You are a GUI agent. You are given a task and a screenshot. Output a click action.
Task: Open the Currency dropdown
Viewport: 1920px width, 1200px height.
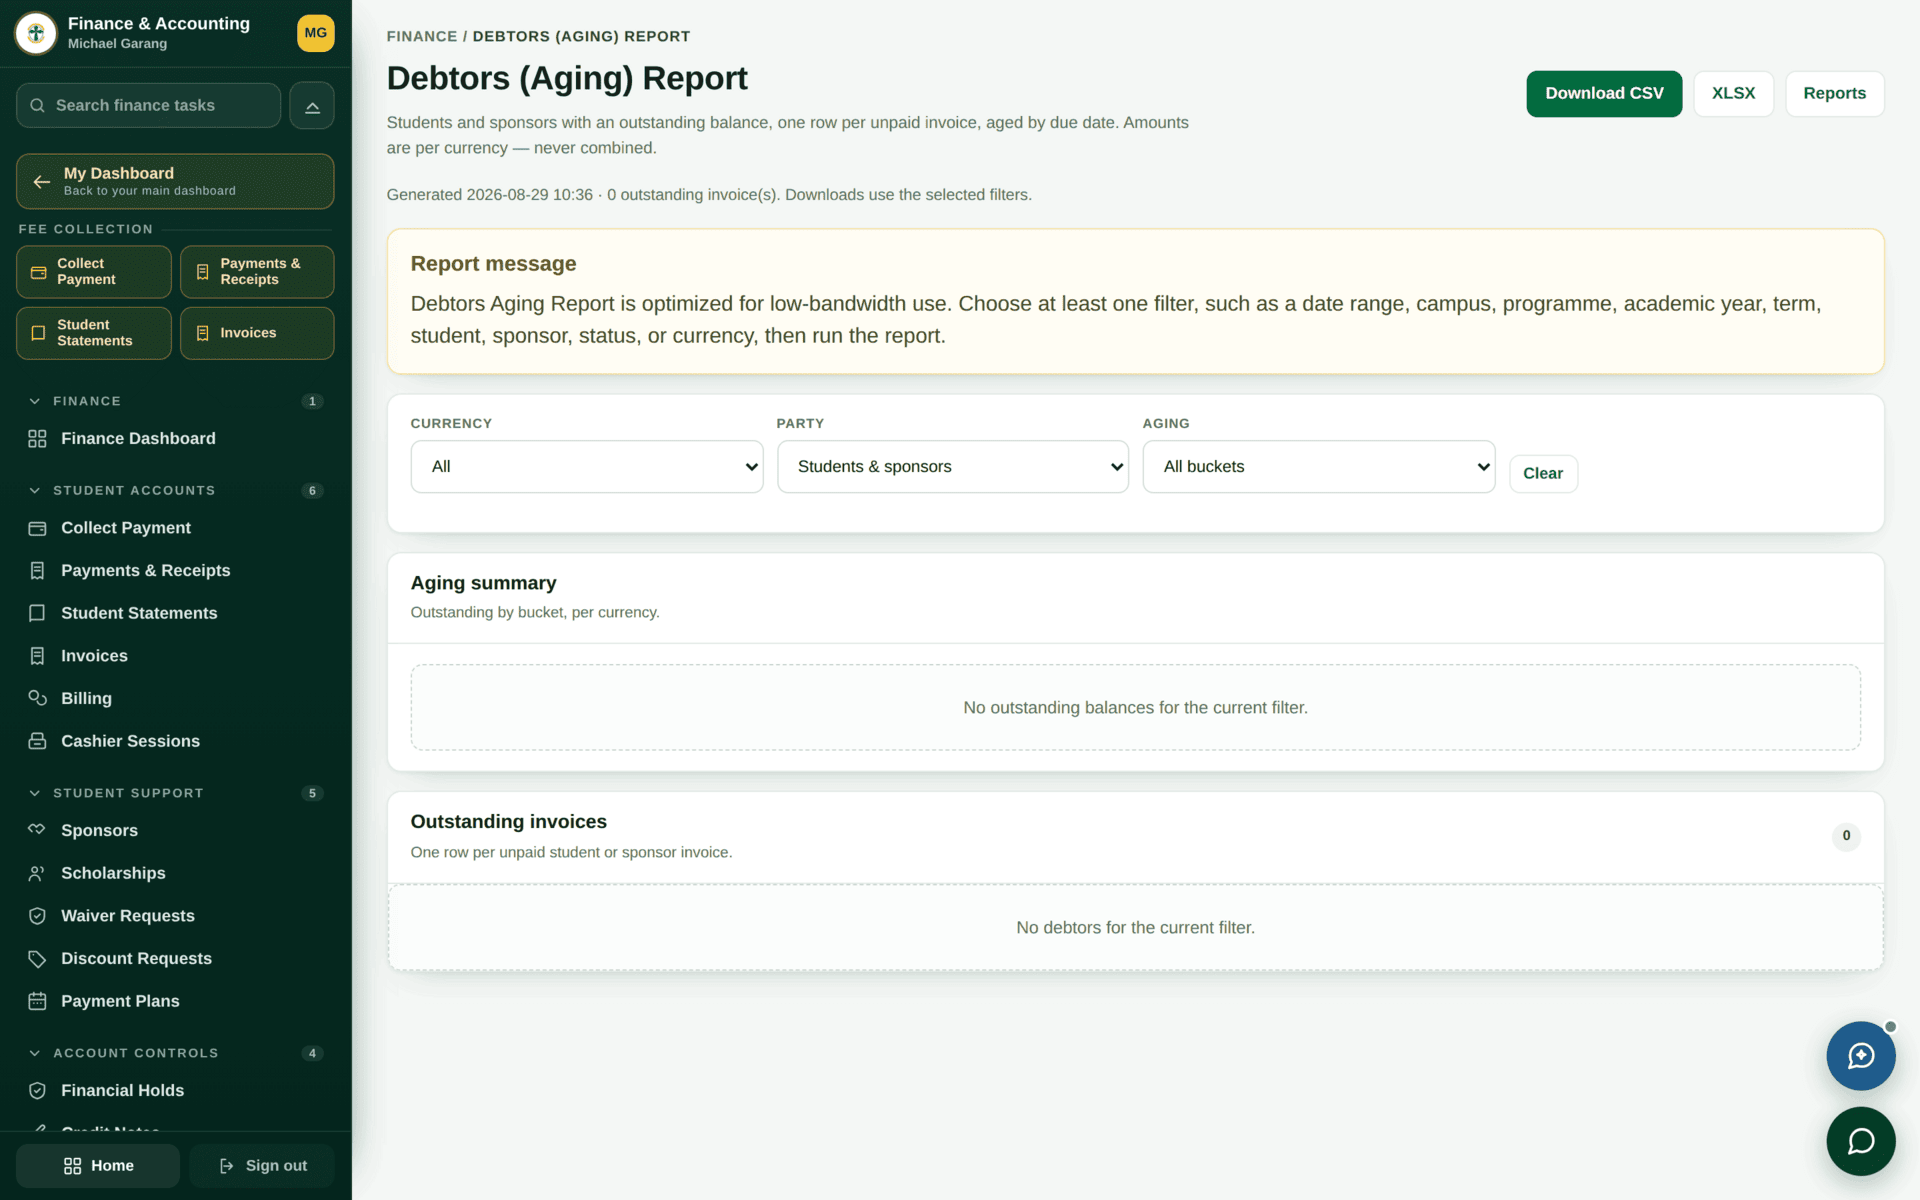click(x=587, y=467)
